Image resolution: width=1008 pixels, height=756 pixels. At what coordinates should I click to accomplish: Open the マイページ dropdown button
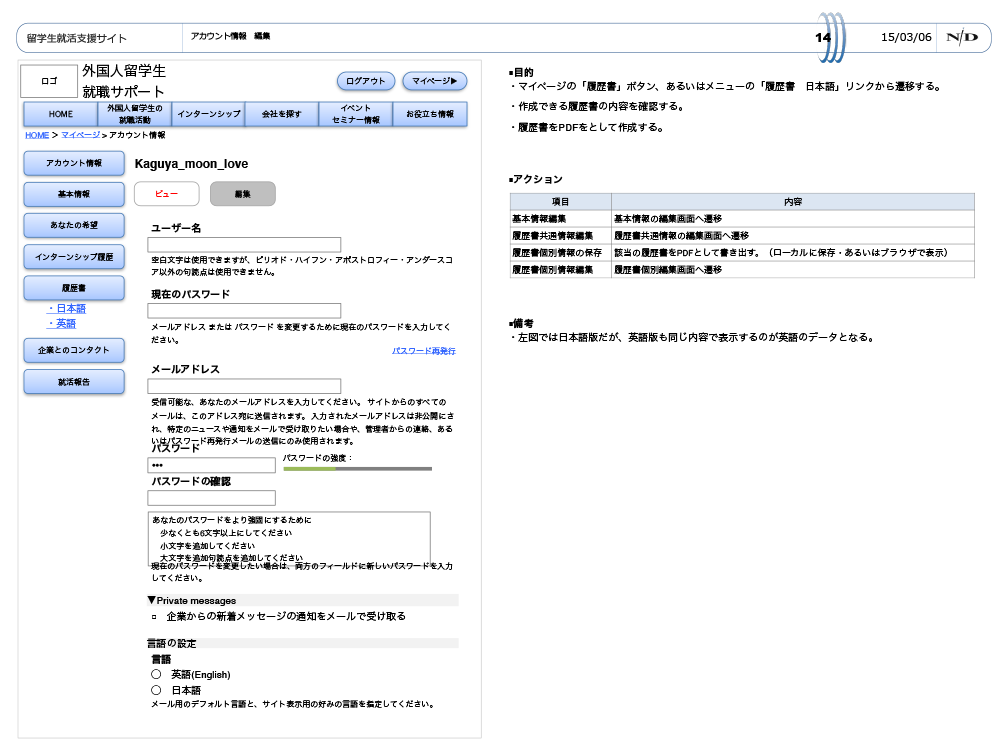pyautogui.click(x=434, y=81)
